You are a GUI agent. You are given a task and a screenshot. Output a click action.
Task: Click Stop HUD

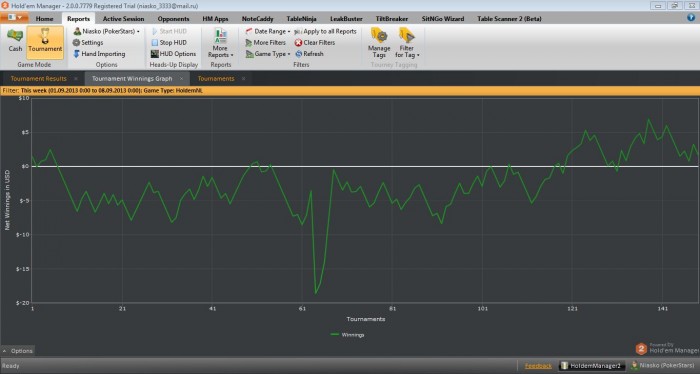click(x=169, y=42)
